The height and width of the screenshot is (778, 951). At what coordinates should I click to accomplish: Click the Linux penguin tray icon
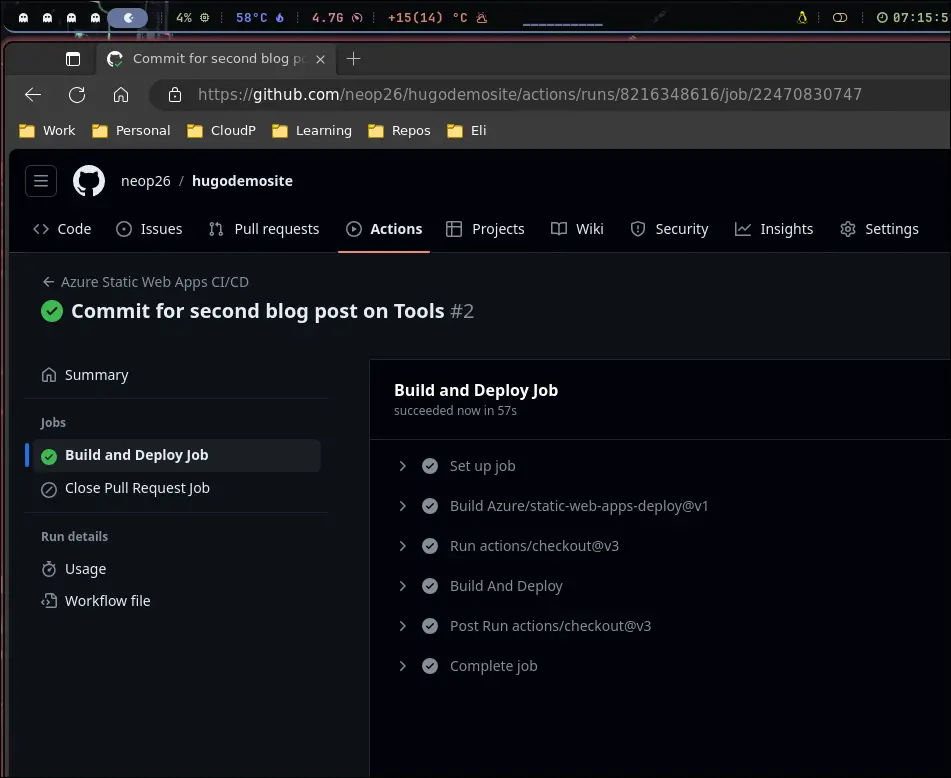(802, 18)
